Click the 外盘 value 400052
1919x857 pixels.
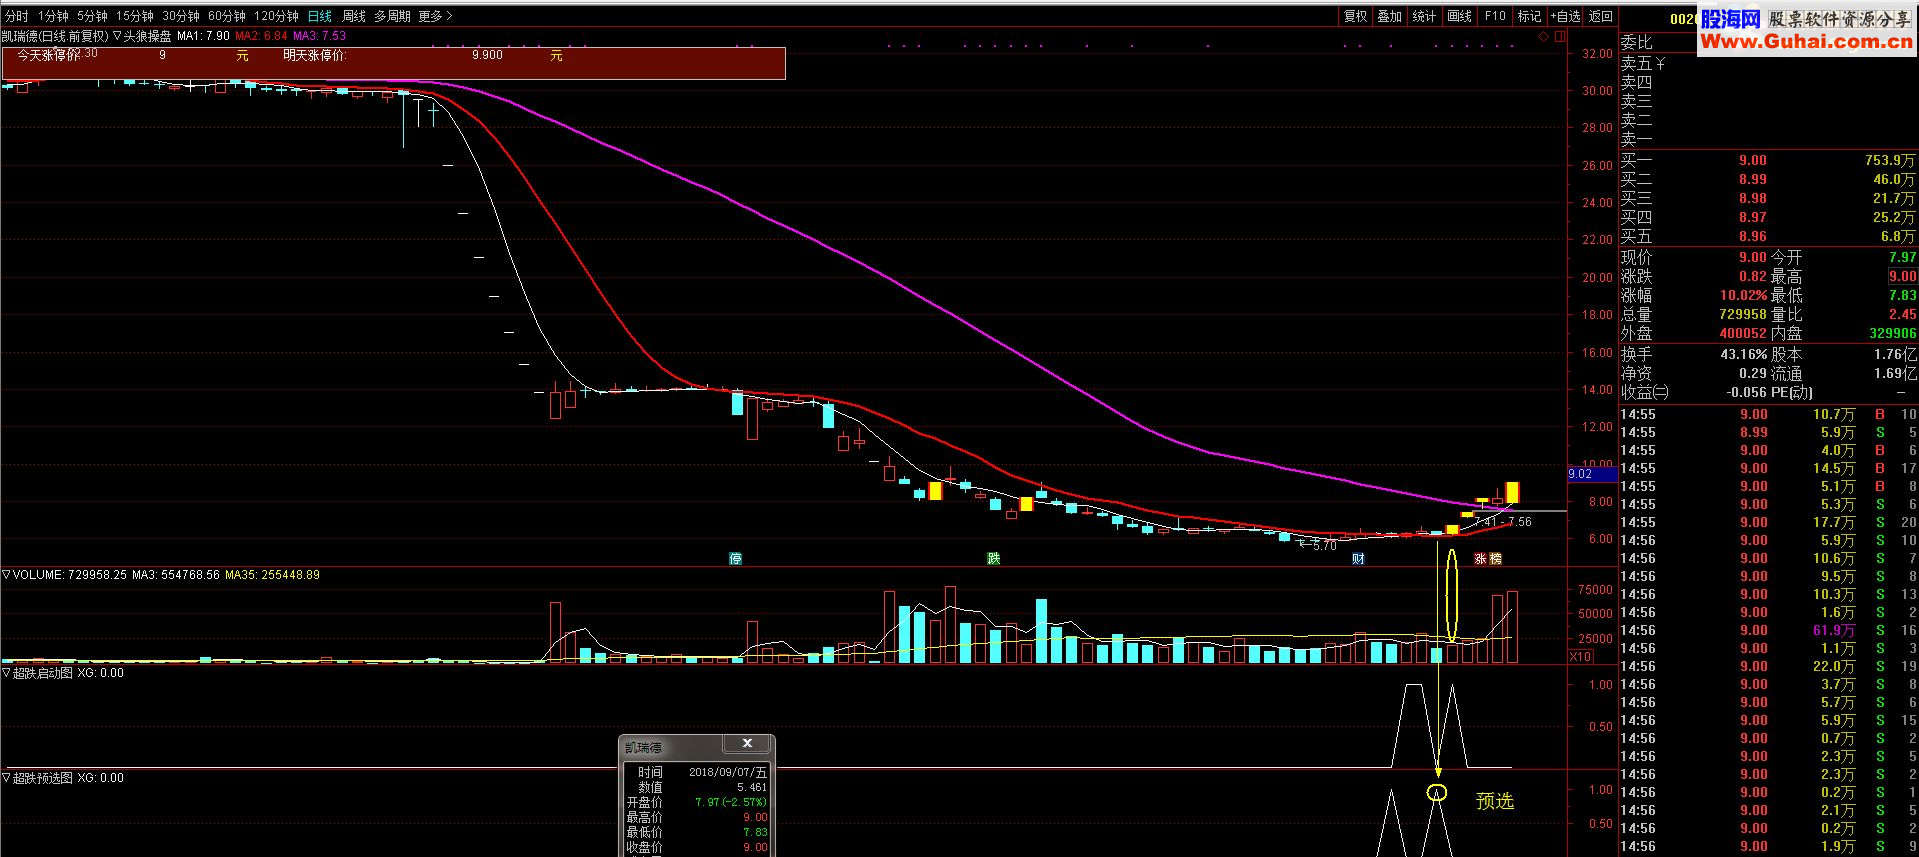(1741, 333)
